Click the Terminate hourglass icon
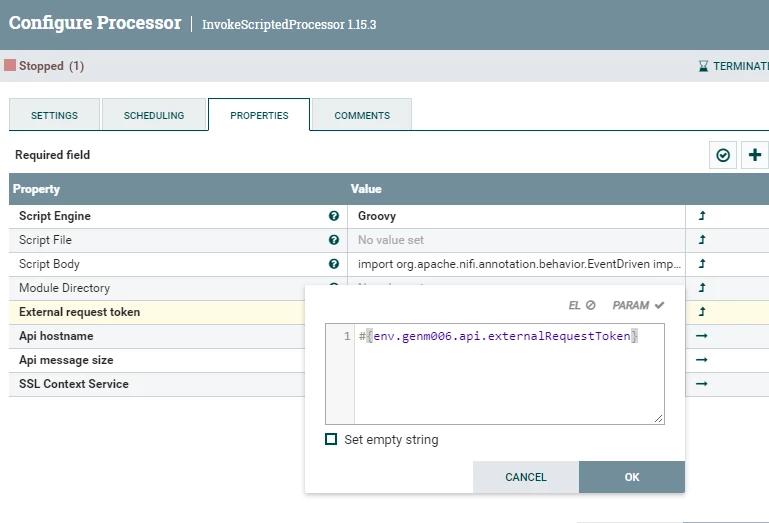The image size is (769, 523). [x=703, y=66]
